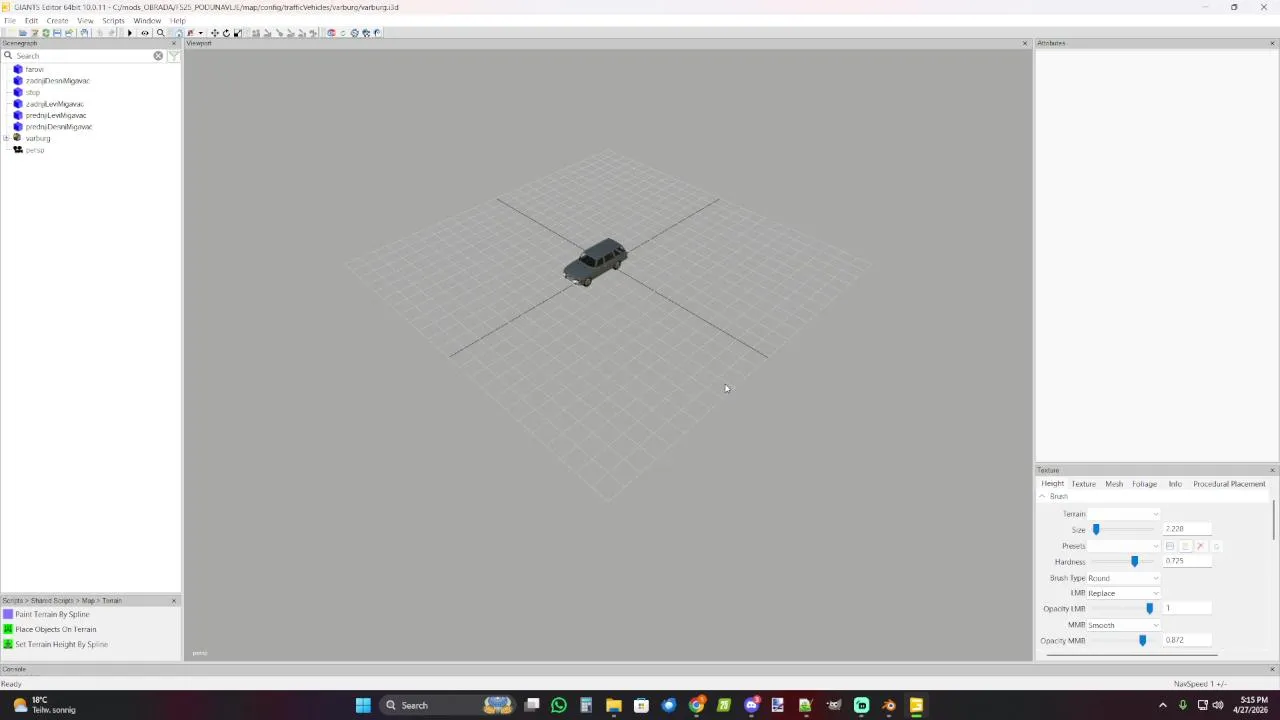Click in the Scenegraph search box

(x=82, y=56)
